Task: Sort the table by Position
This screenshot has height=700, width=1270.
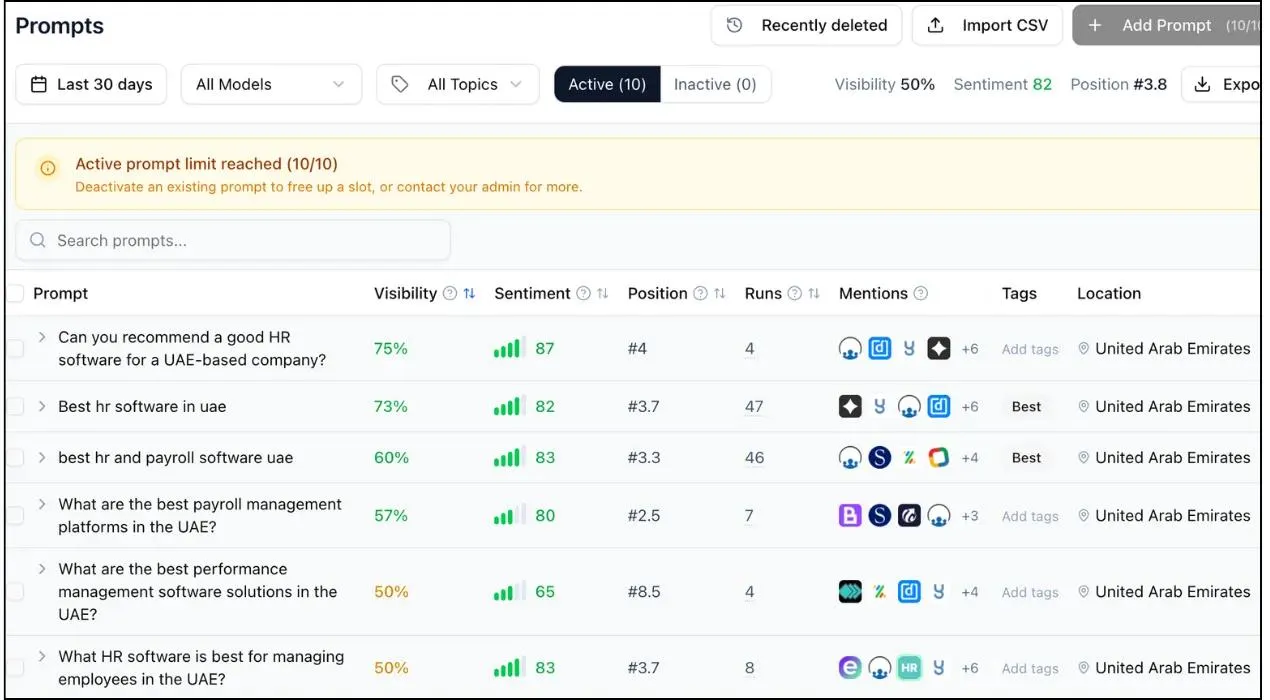Action: (720, 294)
